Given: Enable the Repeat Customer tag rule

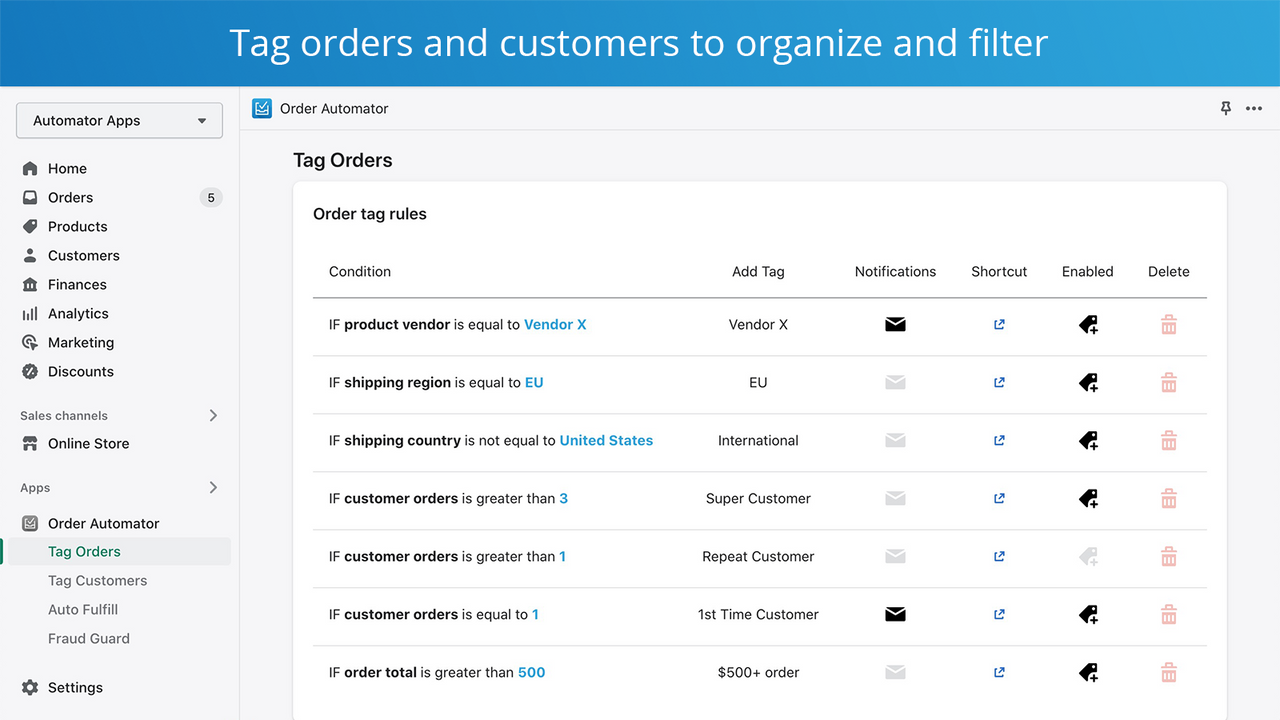Looking at the screenshot, I should [1087, 556].
